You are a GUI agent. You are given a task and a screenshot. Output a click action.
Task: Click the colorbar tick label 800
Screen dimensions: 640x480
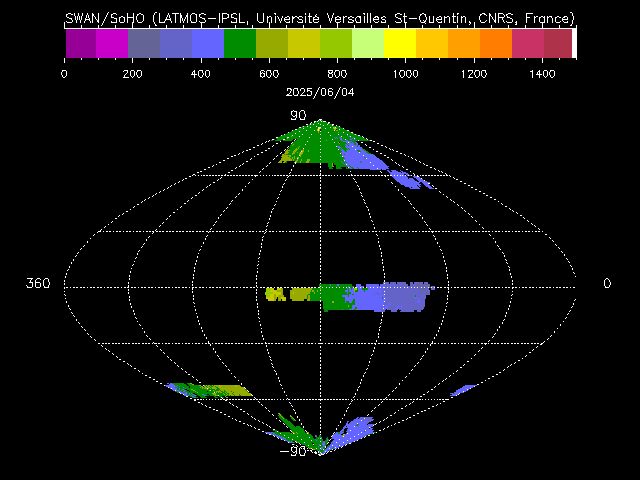pos(337,74)
